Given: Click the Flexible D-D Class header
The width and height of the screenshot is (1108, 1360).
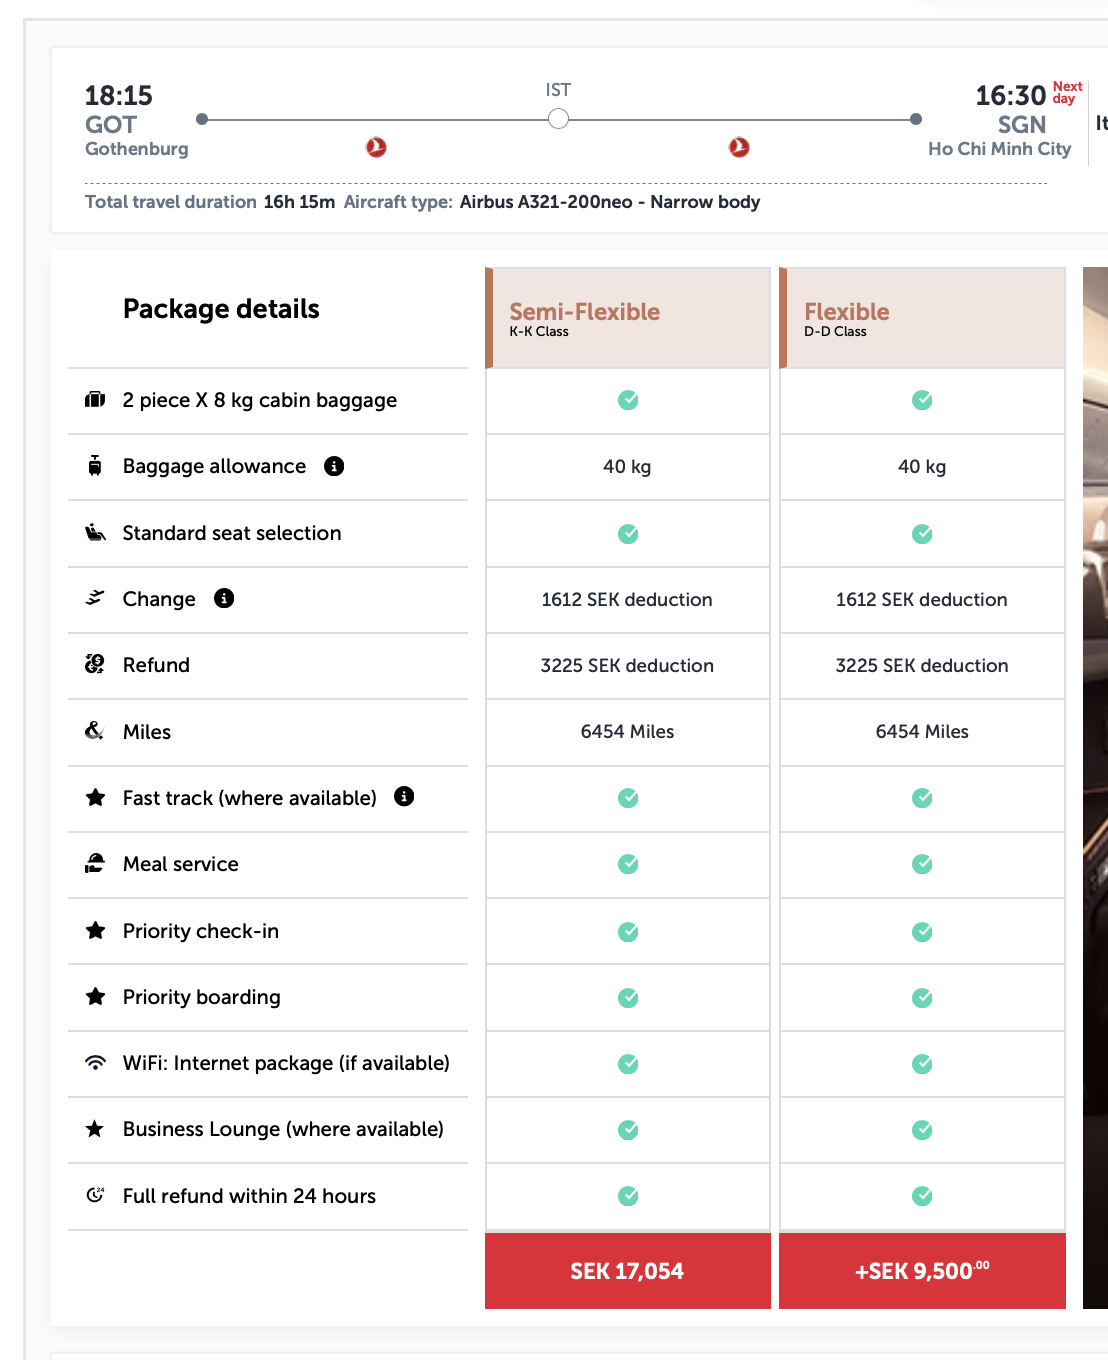Looking at the screenshot, I should pos(922,318).
